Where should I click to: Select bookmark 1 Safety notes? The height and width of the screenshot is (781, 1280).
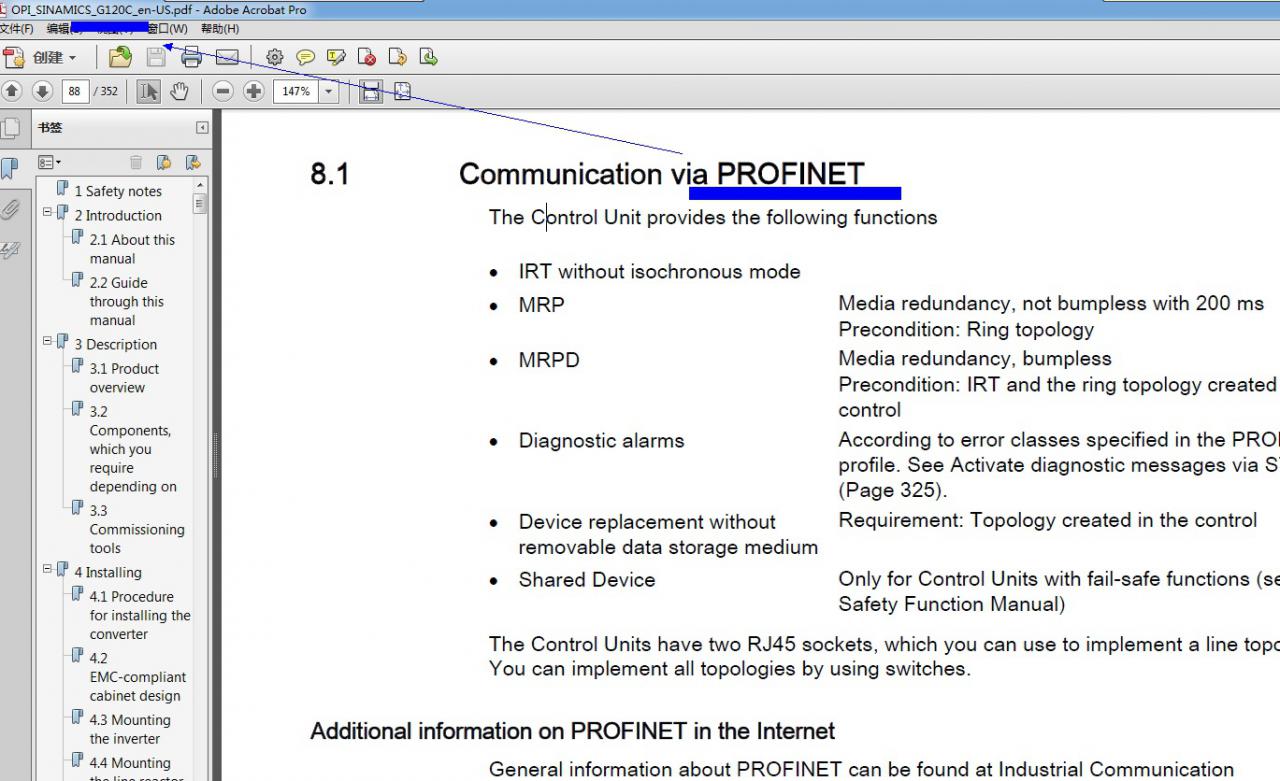pos(118,191)
